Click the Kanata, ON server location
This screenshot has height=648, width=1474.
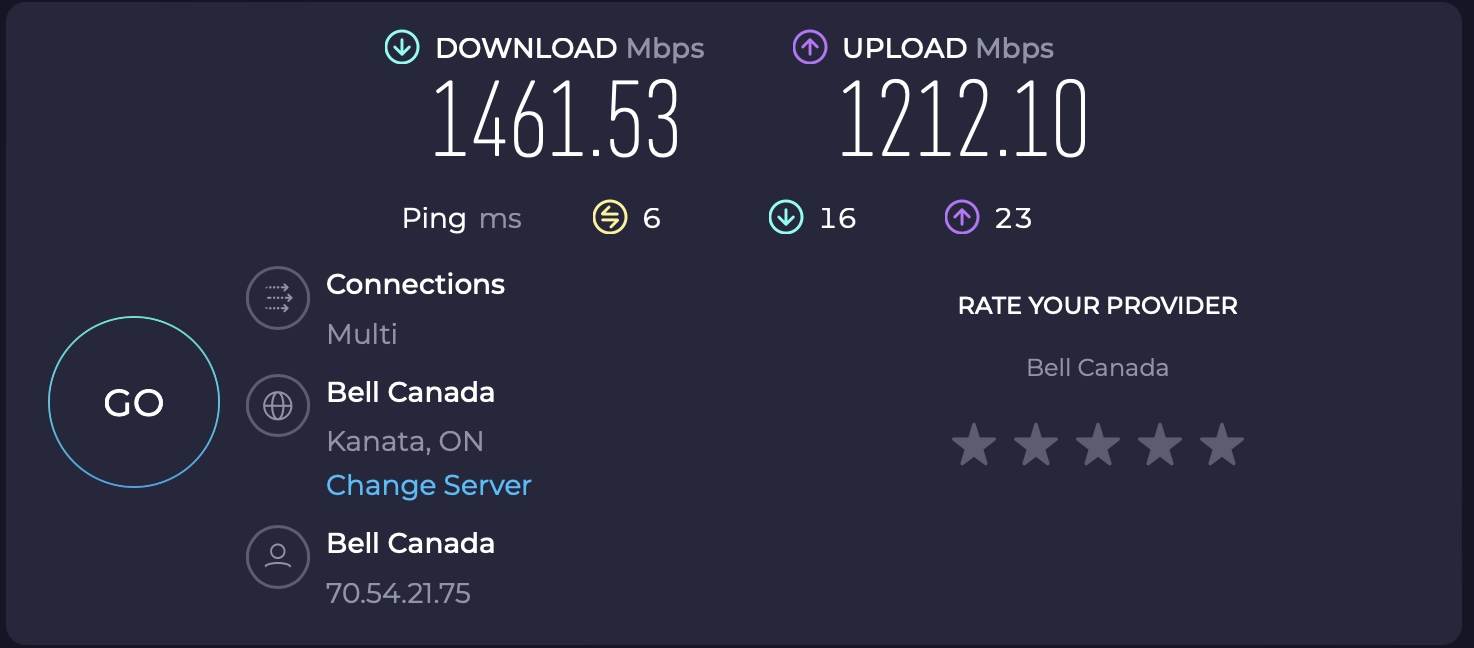405,441
